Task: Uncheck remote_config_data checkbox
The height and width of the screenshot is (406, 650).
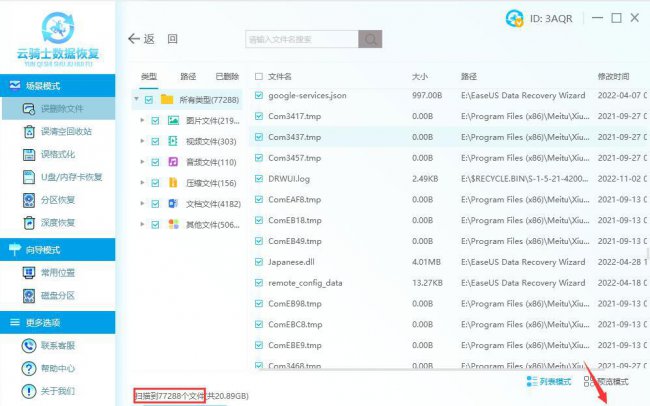Action: pyautogui.click(x=259, y=283)
